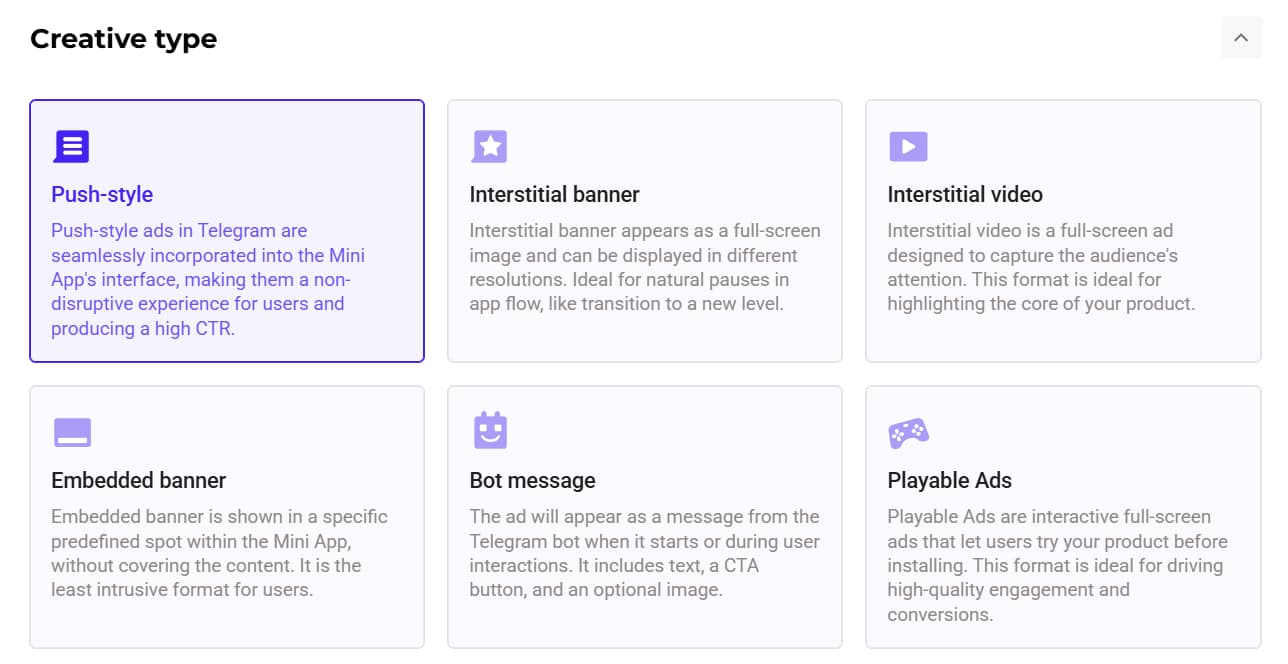Viewport: 1288px width, 664px height.
Task: Click the Interstitial video description text
Action: click(x=1040, y=267)
